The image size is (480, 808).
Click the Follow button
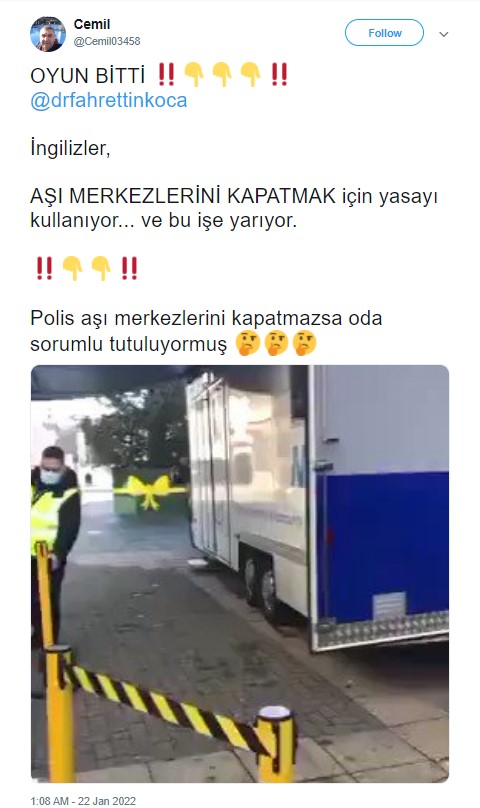(384, 33)
